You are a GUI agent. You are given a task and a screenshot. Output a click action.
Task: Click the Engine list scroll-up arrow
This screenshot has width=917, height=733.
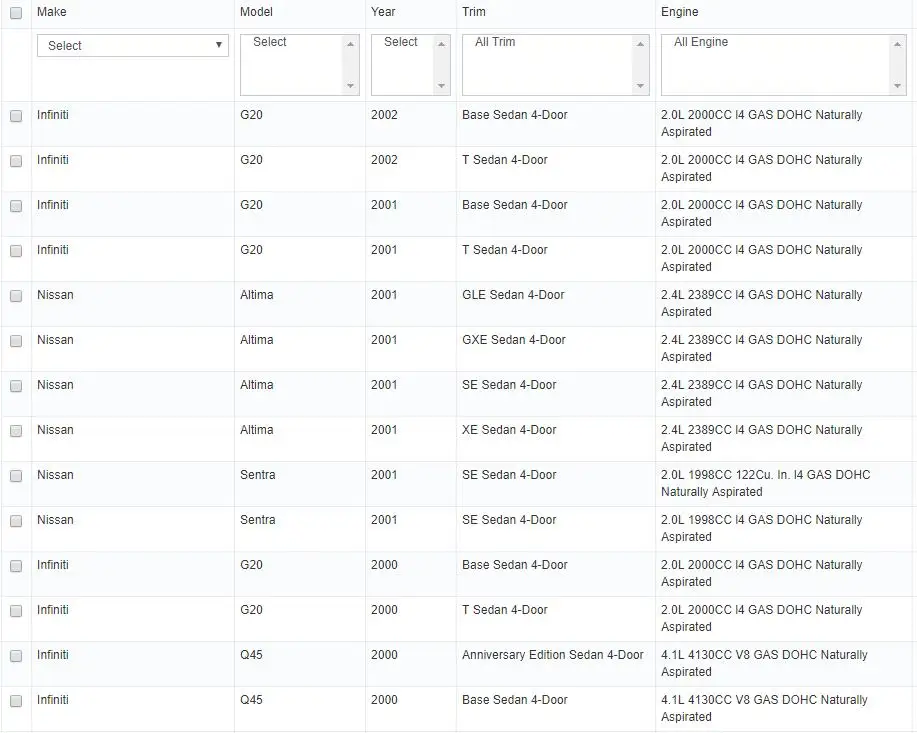897,44
